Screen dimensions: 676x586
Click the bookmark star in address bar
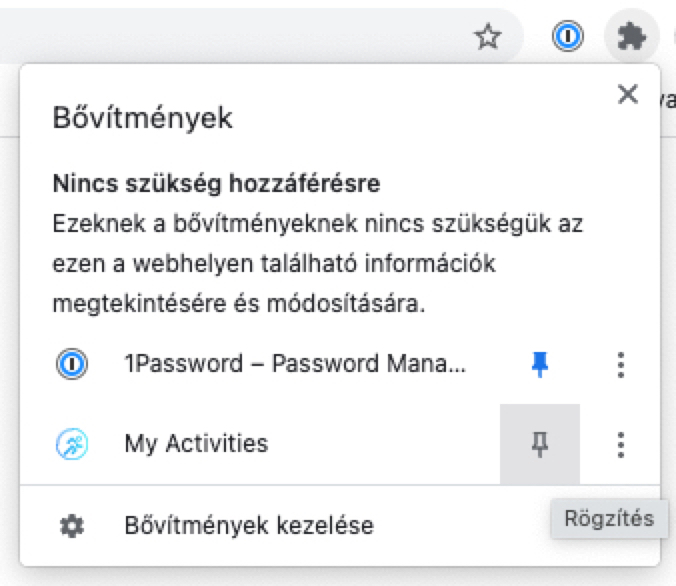[x=487, y=38]
